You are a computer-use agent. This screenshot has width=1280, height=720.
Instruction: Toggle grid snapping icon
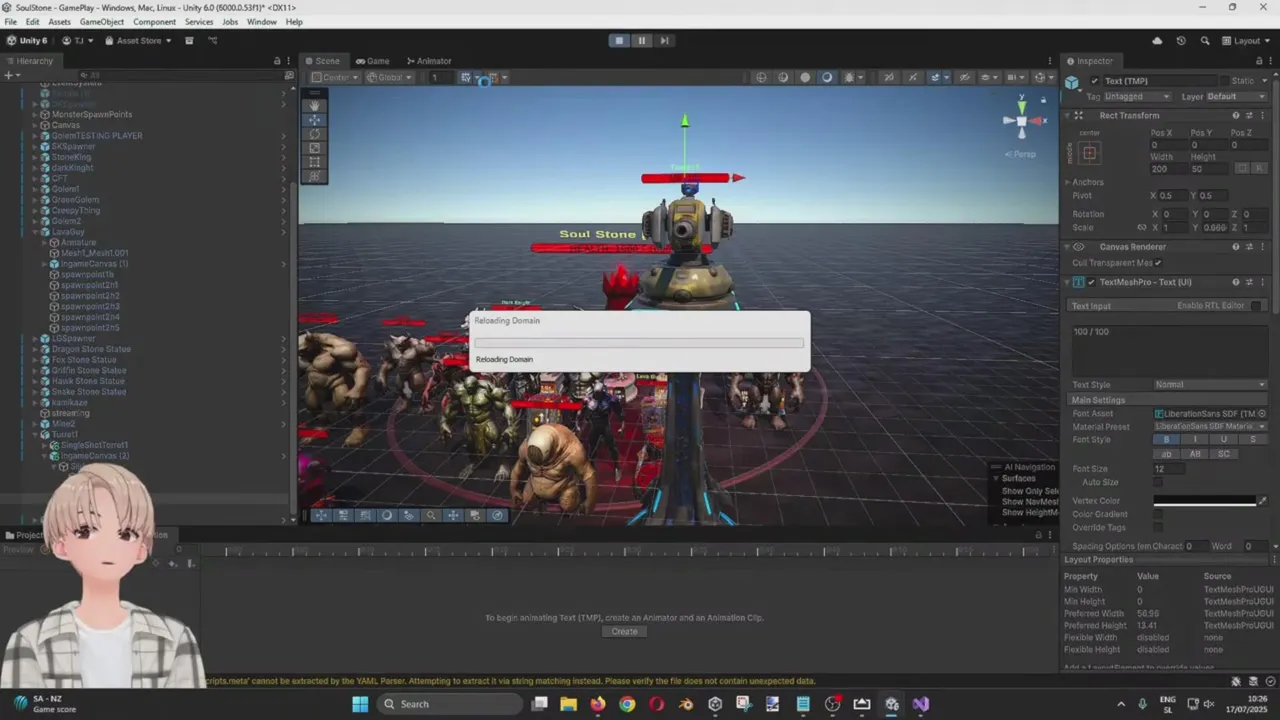[x=465, y=77]
